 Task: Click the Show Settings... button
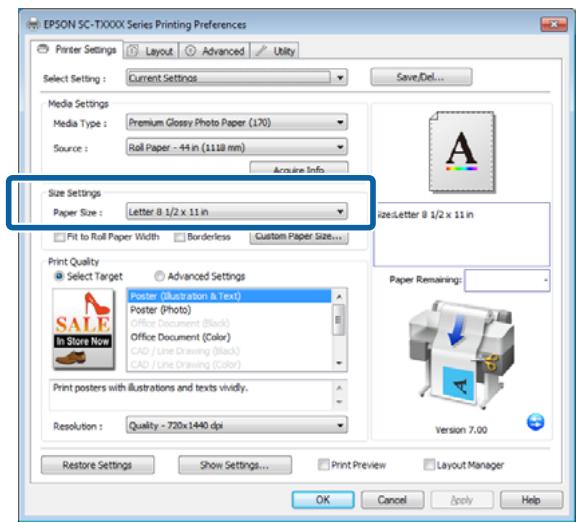(x=235, y=465)
